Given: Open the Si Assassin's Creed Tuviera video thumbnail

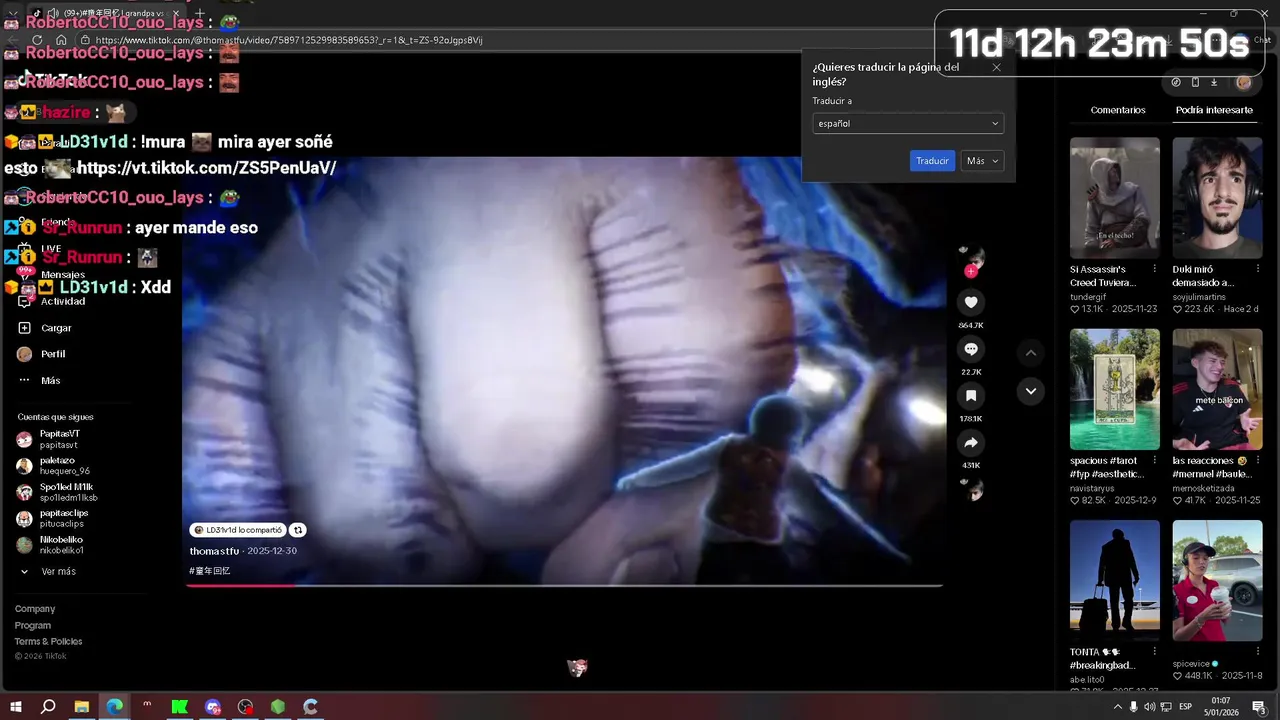Looking at the screenshot, I should pos(1115,198).
